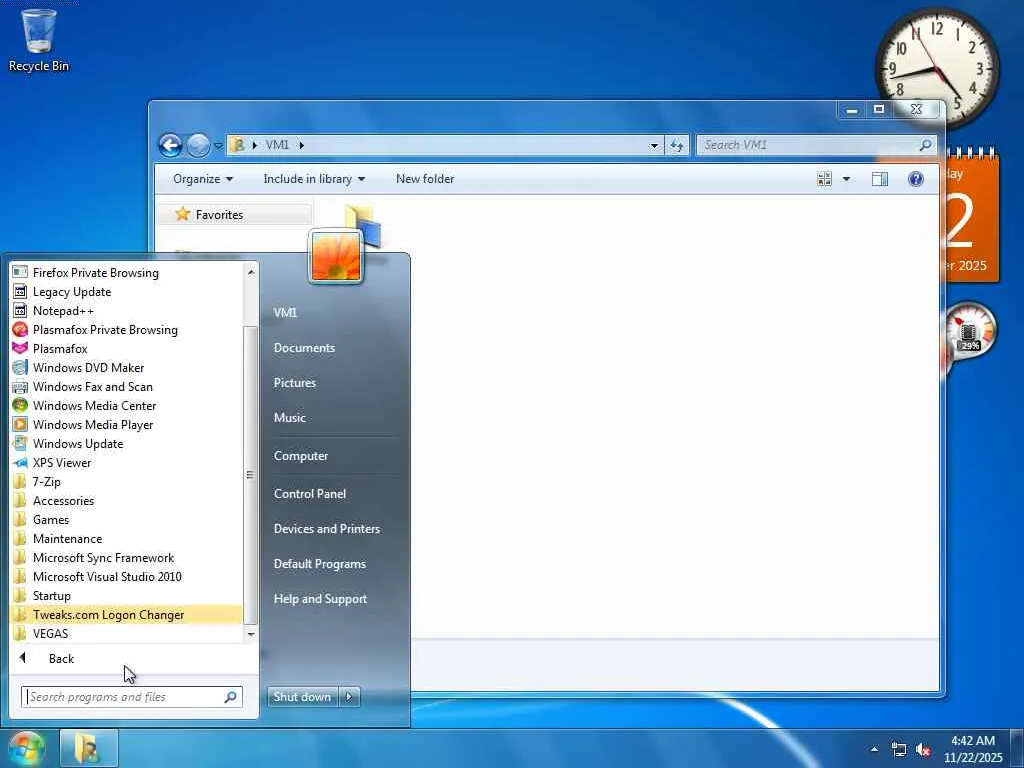
Task: Open Firefox Private Browsing from Start menu
Action: pyautogui.click(x=126, y=273)
